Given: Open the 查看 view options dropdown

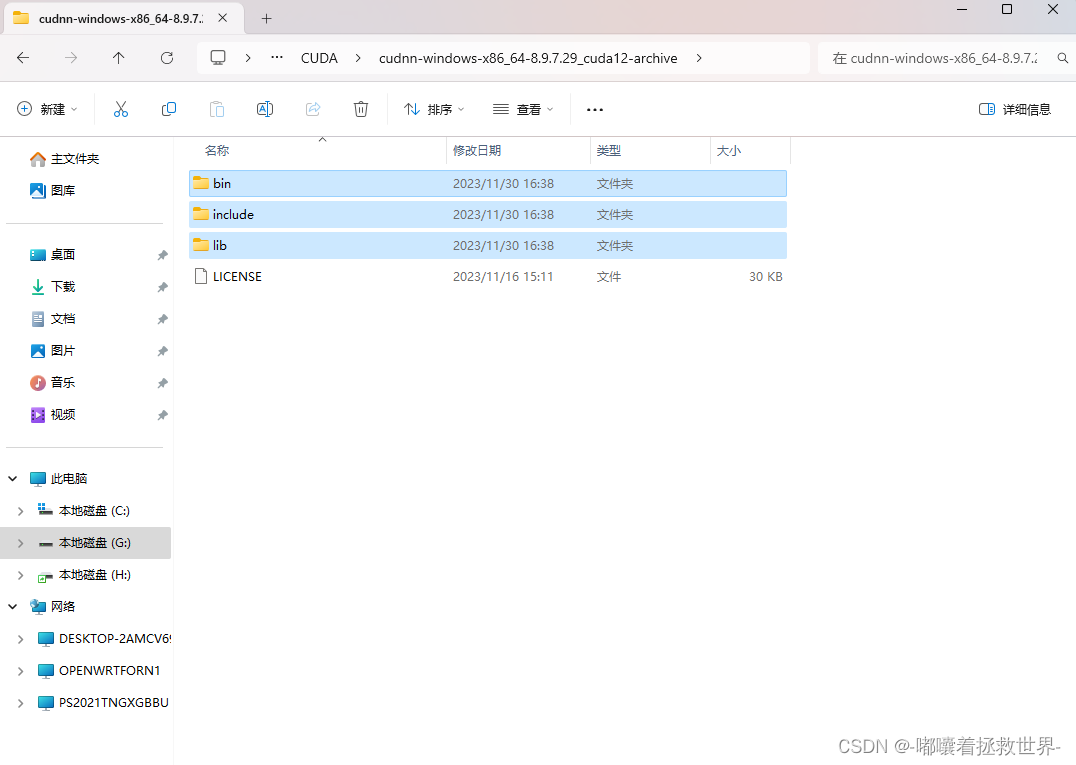Looking at the screenshot, I should pos(522,109).
